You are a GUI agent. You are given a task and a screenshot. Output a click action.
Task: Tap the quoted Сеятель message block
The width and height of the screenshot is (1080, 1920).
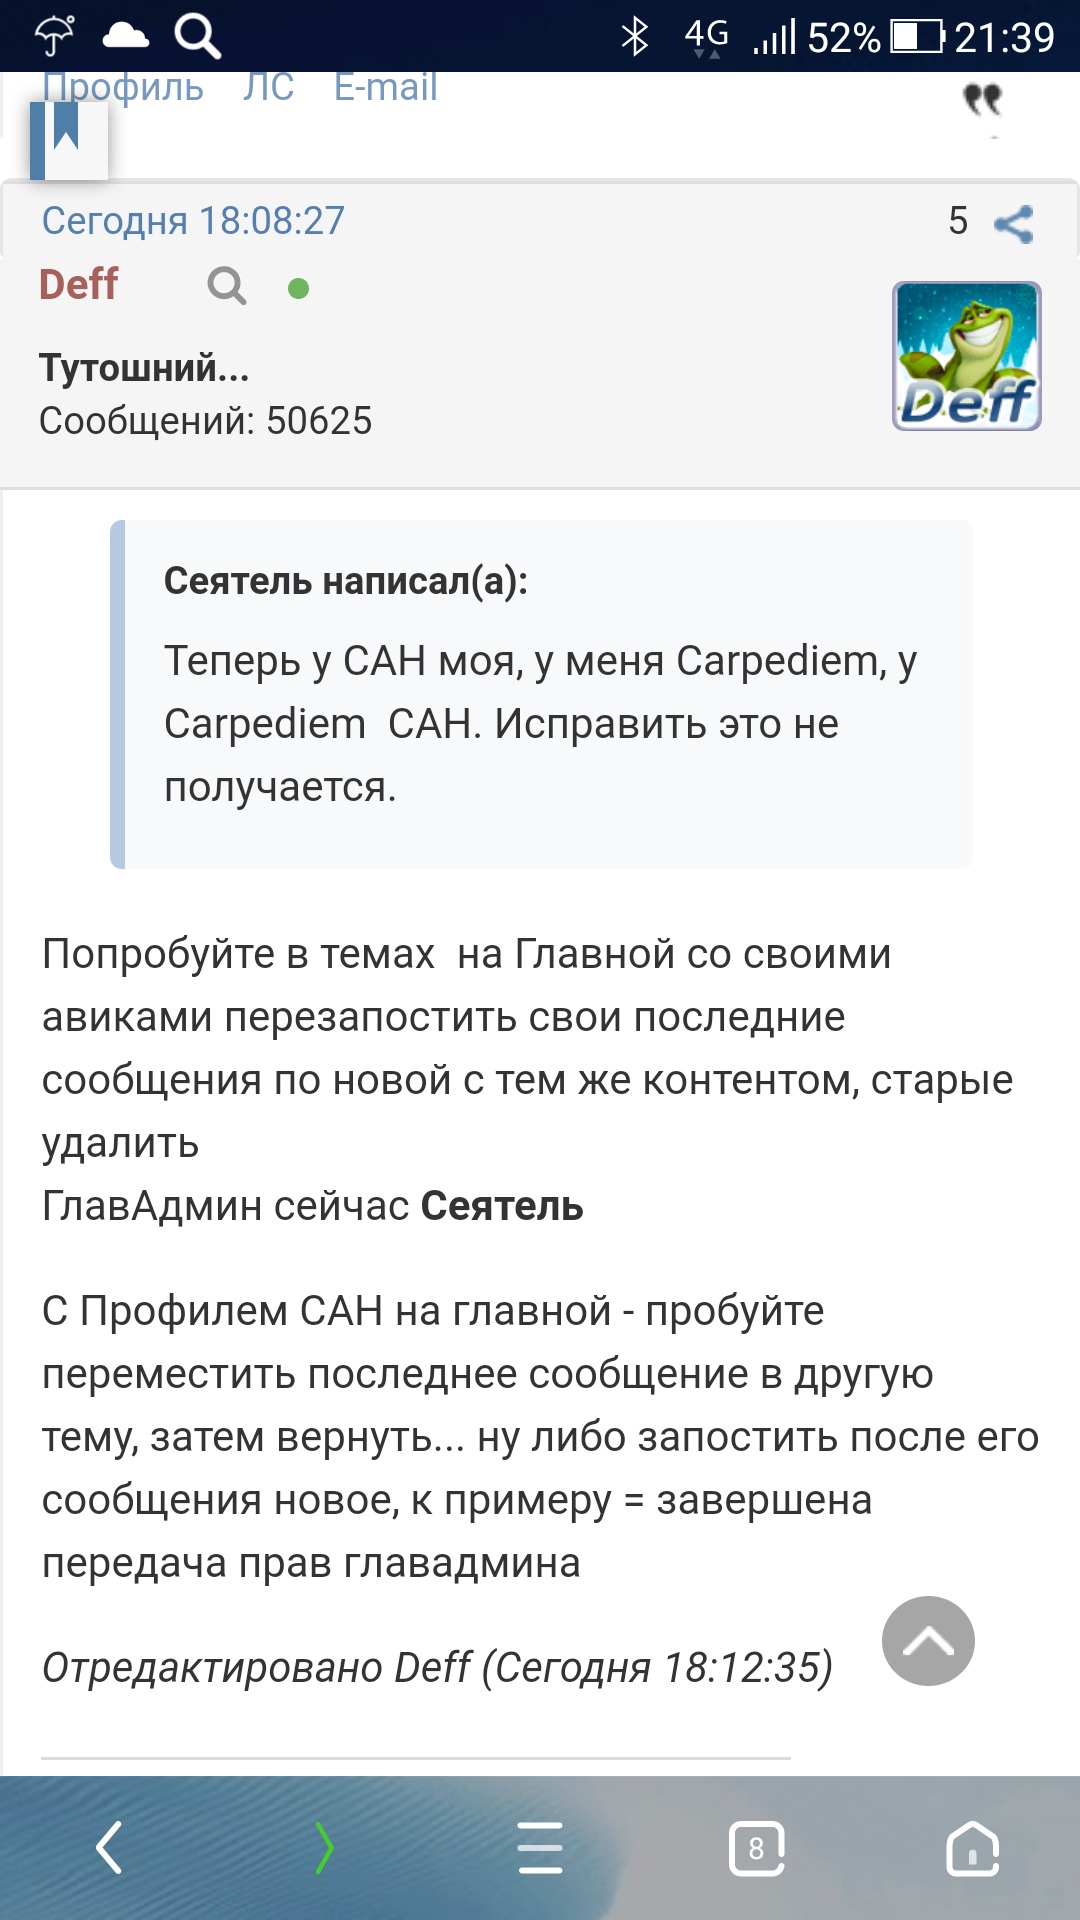(x=541, y=694)
